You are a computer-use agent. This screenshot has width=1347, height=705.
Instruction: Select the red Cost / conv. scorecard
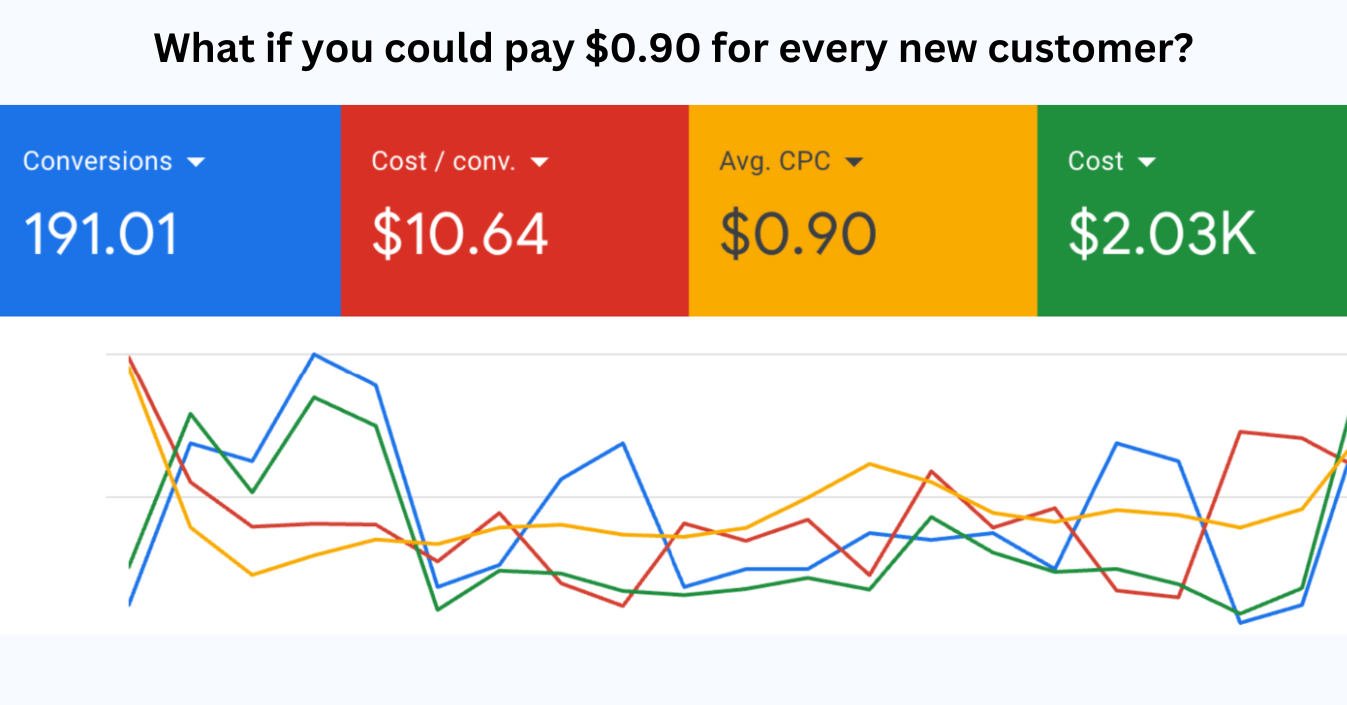click(x=515, y=210)
